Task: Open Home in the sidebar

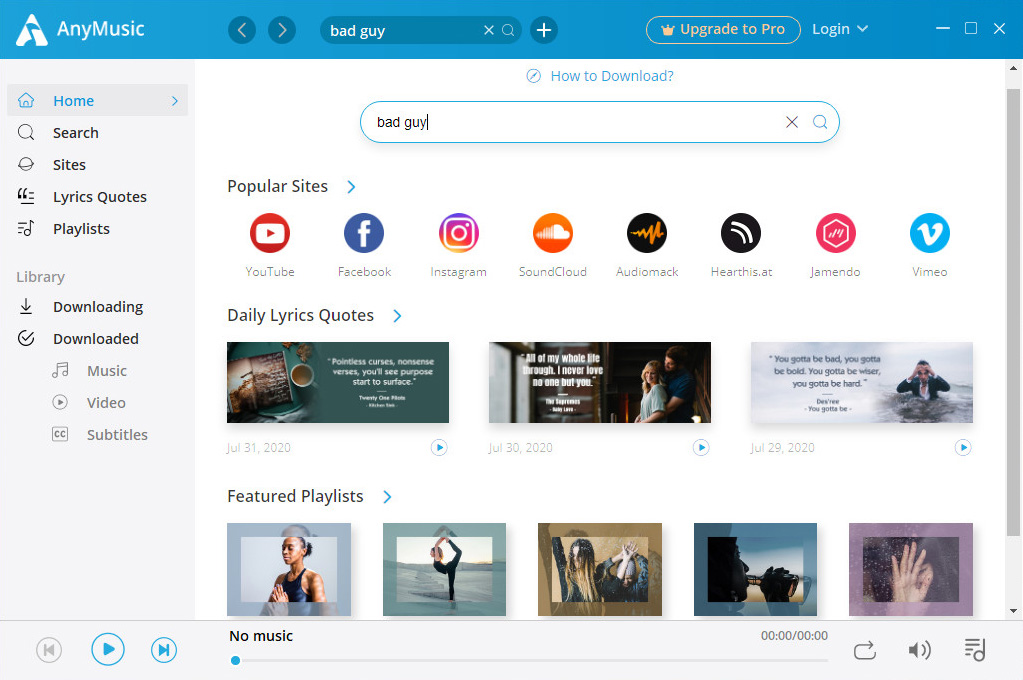Action: click(x=97, y=100)
